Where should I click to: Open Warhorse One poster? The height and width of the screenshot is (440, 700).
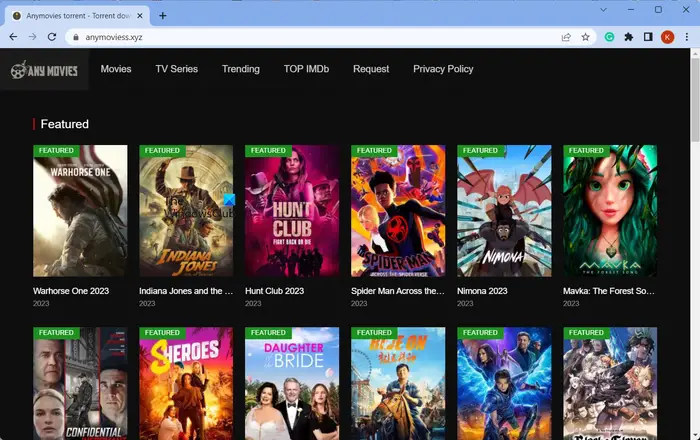pyautogui.click(x=80, y=211)
